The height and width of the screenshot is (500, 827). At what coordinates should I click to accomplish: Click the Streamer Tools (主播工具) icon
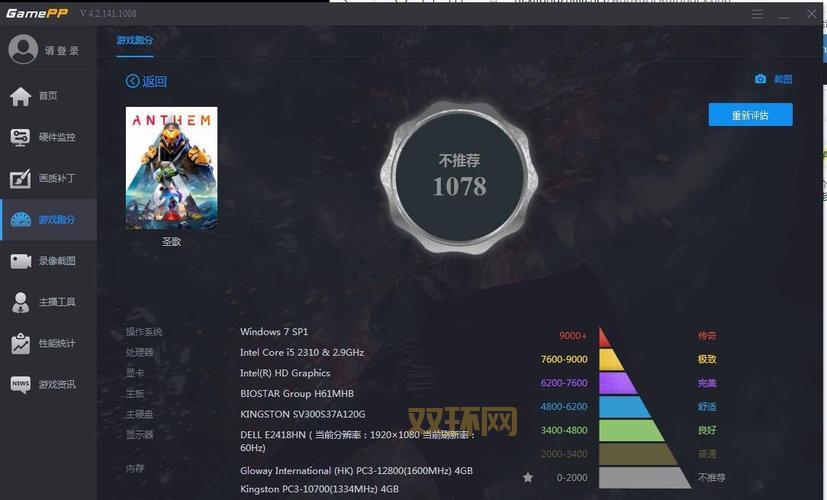[x=20, y=302]
